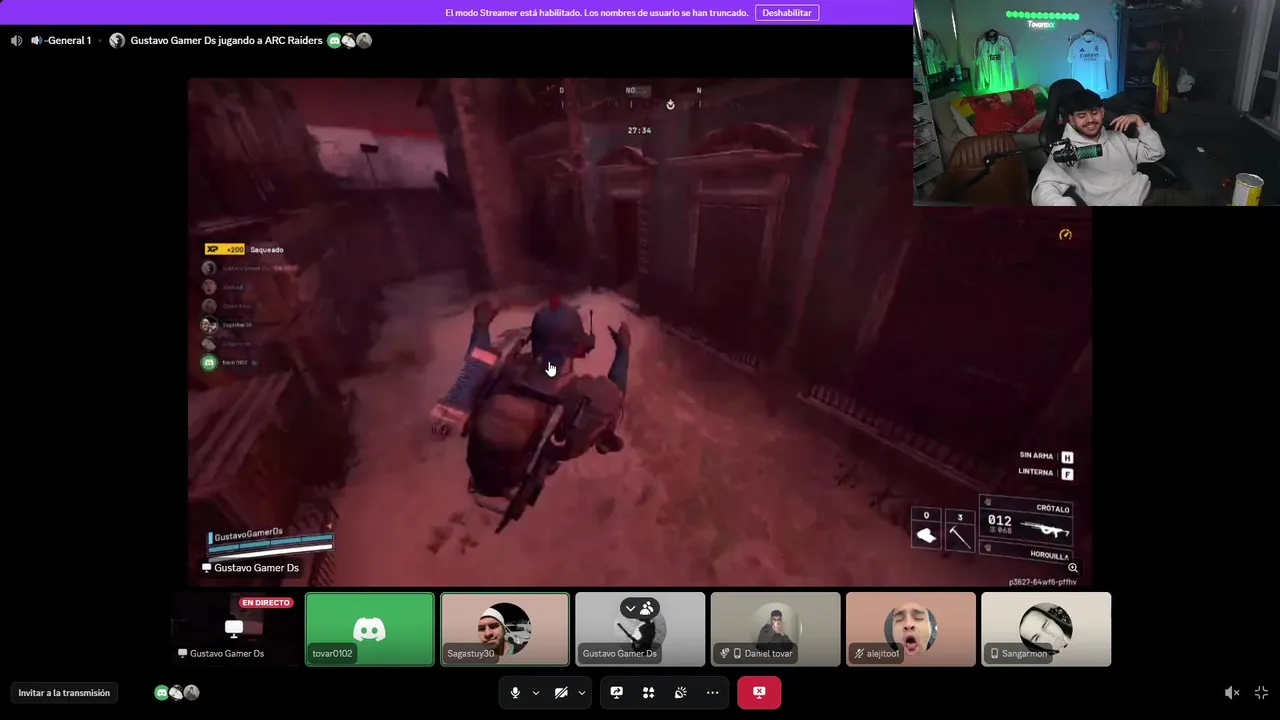Click the CRÓTALO weapon slot in HUD
This screenshot has height=720, width=1280.
(x=1027, y=521)
